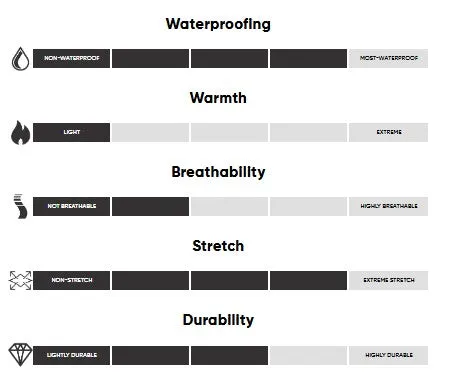Viewport: 455px width, 380px height.
Task: Click the Waterproofing heading
Action: (x=218, y=24)
